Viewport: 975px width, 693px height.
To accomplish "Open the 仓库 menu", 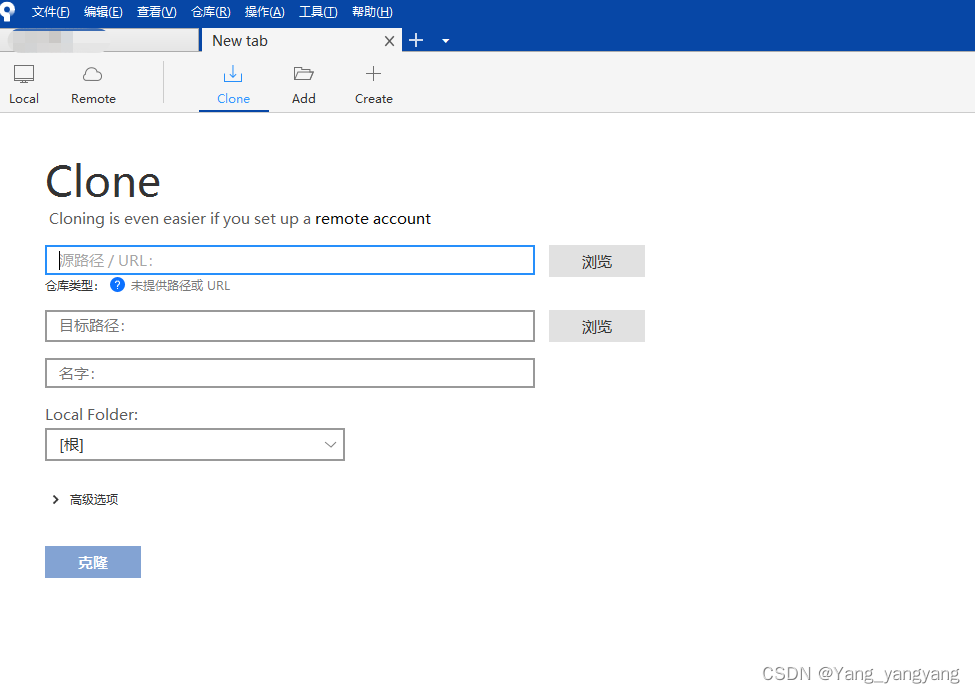I will 210,11.
